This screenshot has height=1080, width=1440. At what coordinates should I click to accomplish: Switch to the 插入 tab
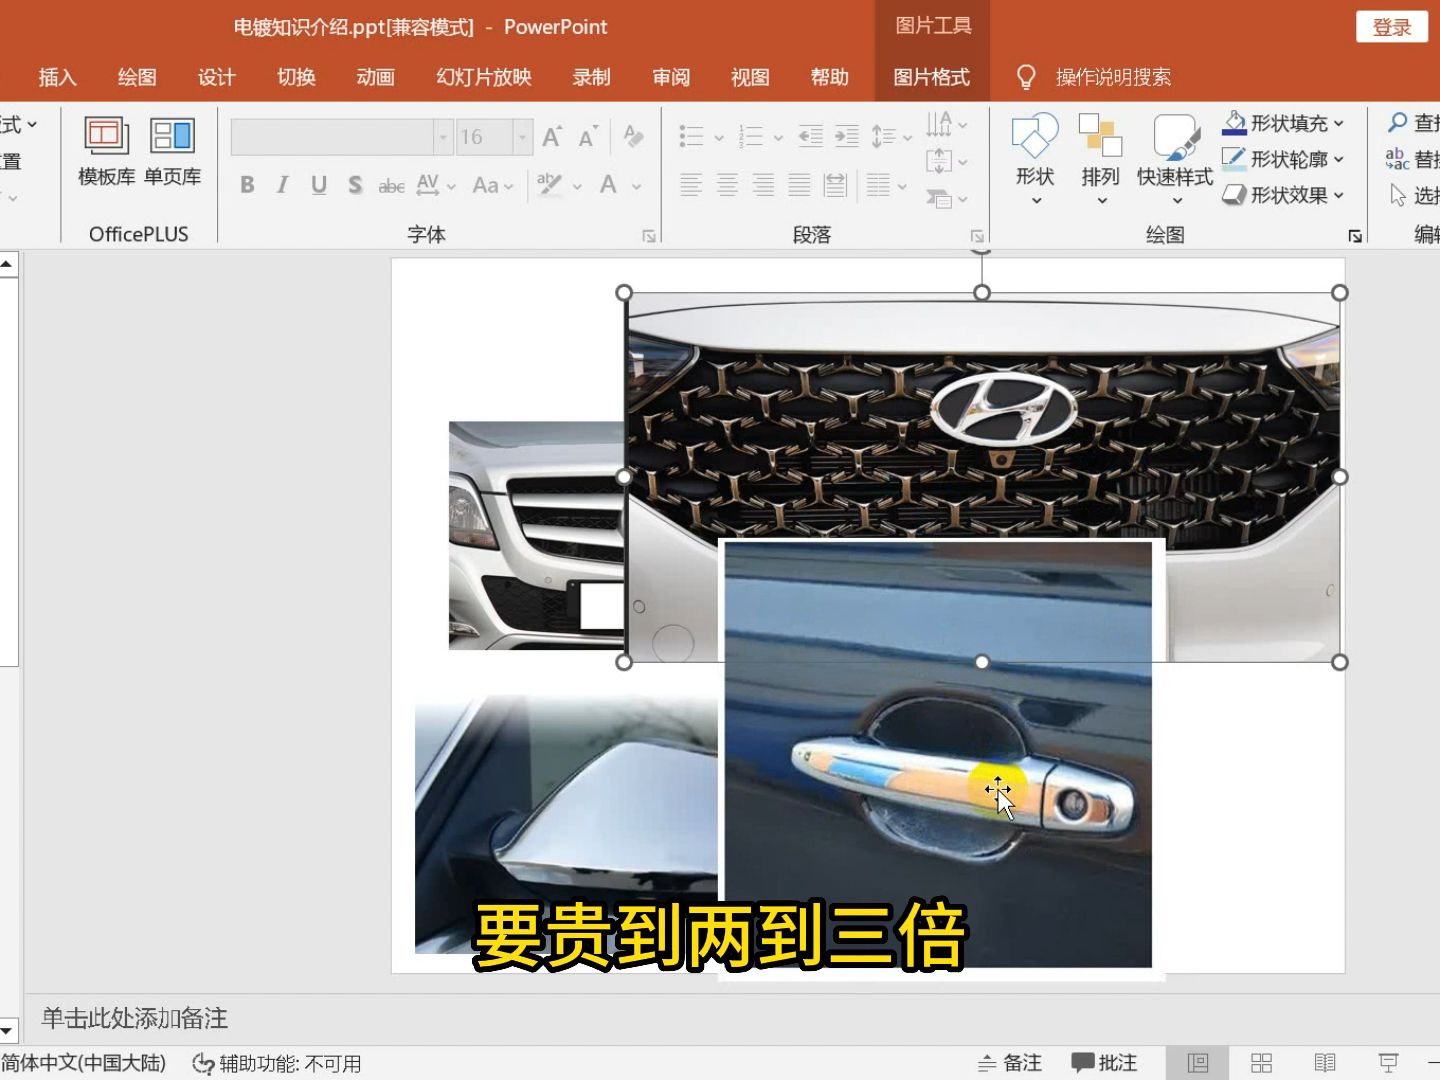57,77
